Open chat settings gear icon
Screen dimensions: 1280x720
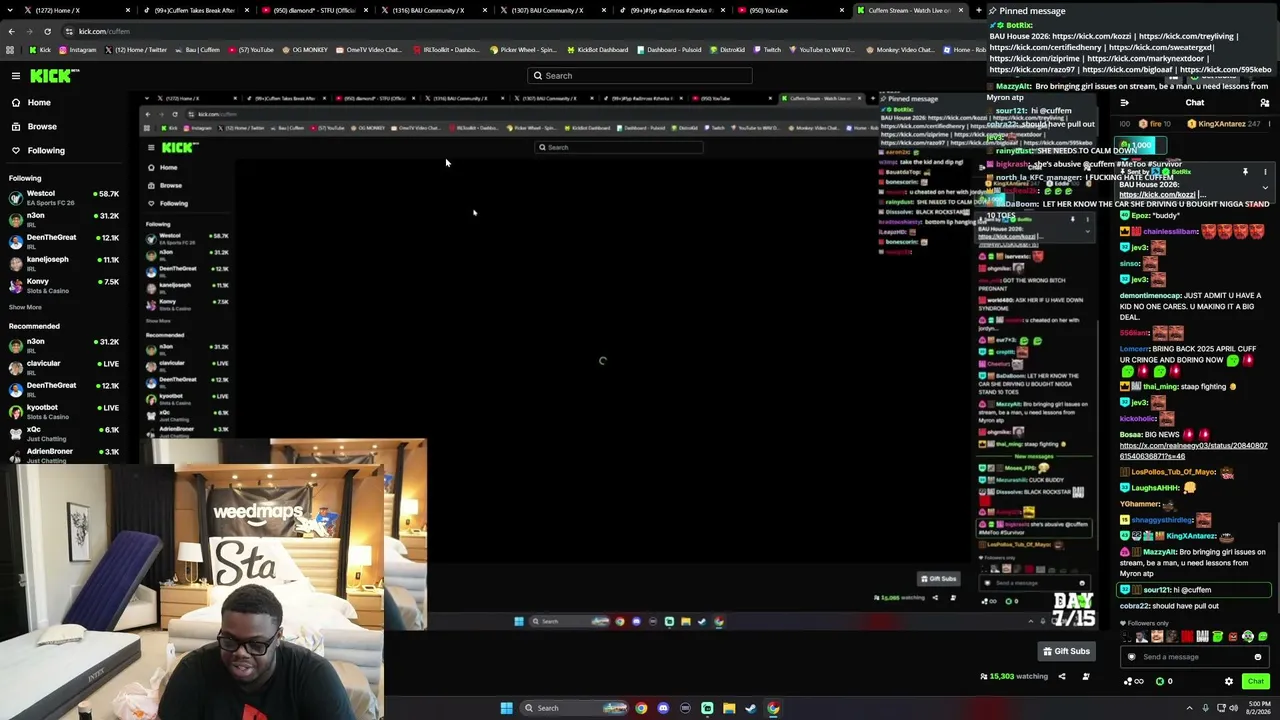tap(1229, 682)
